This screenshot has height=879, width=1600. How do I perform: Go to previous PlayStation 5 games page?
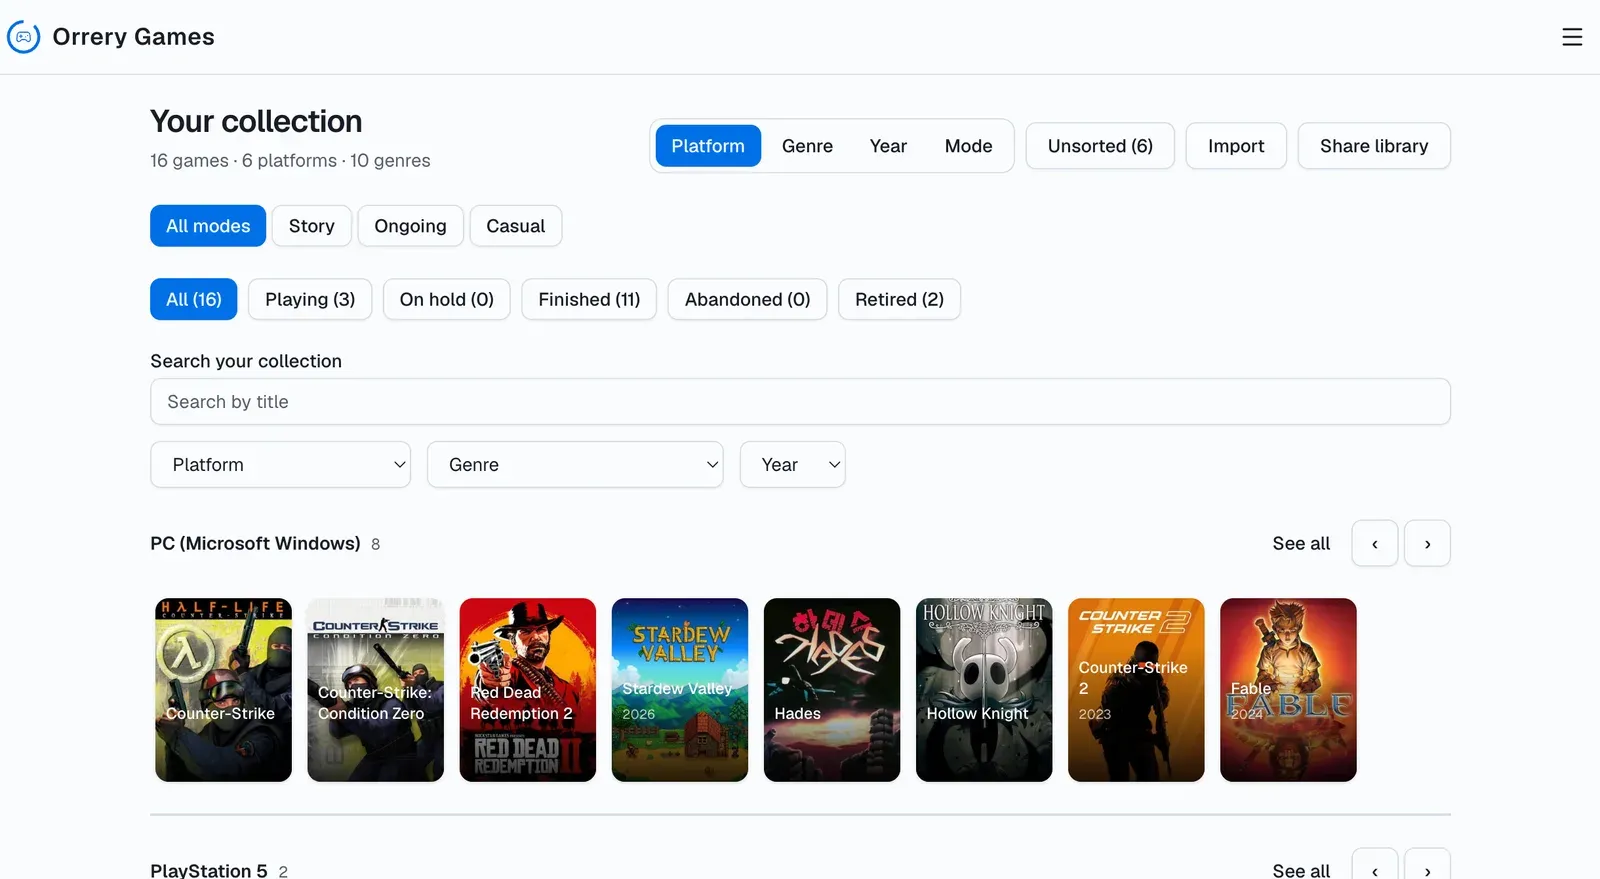pos(1375,866)
